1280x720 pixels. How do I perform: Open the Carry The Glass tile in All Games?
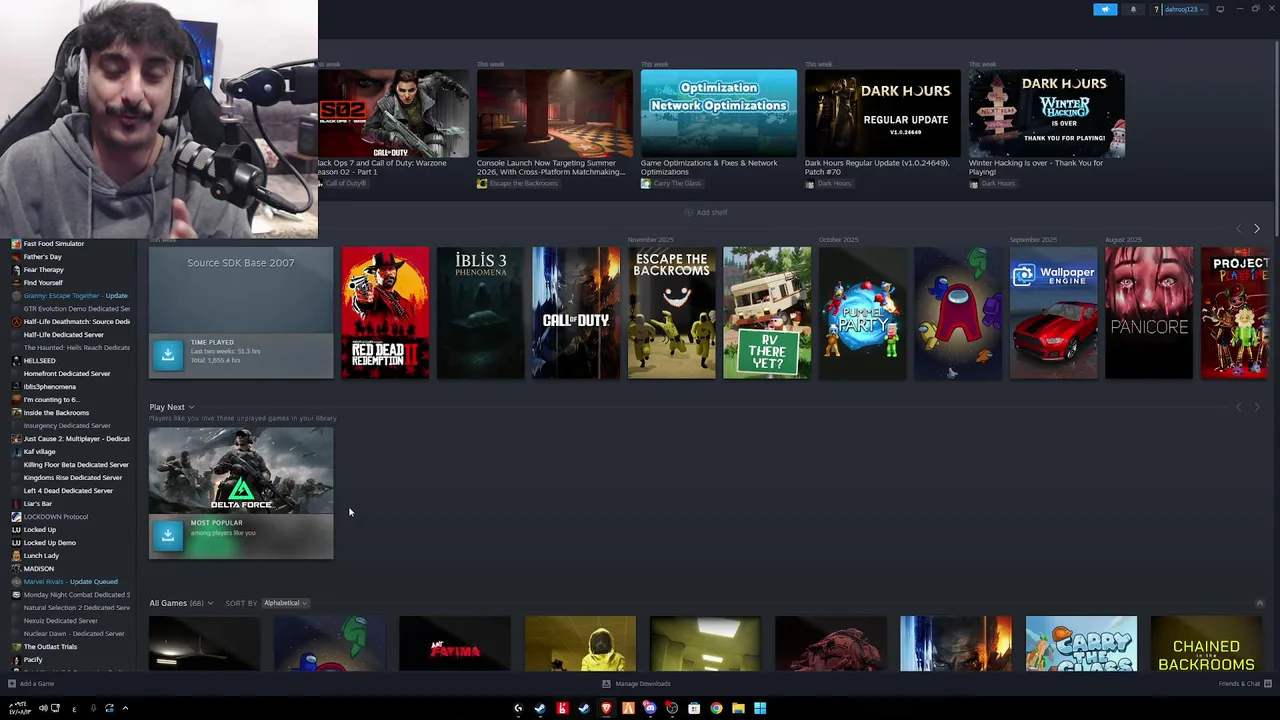pyautogui.click(x=1081, y=643)
